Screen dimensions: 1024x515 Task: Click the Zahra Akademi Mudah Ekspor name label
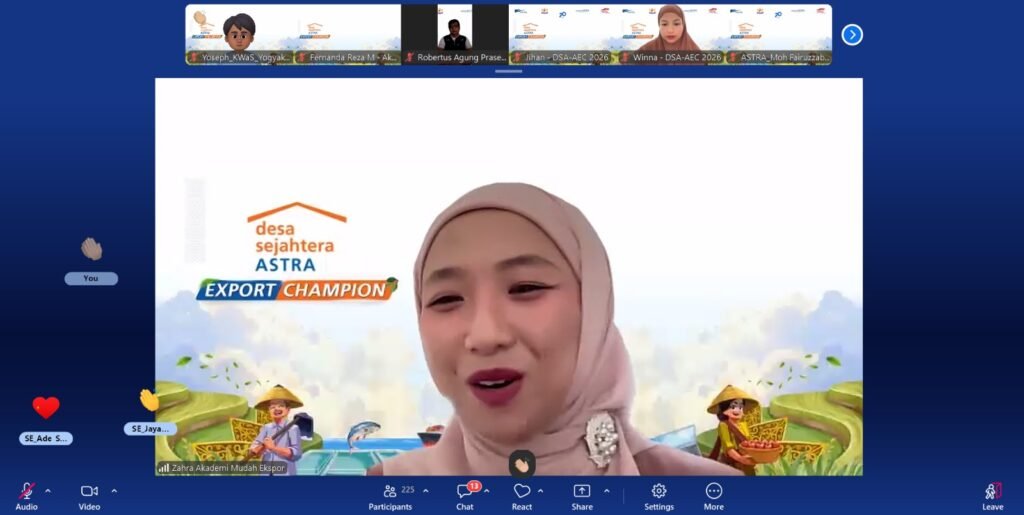(228, 468)
